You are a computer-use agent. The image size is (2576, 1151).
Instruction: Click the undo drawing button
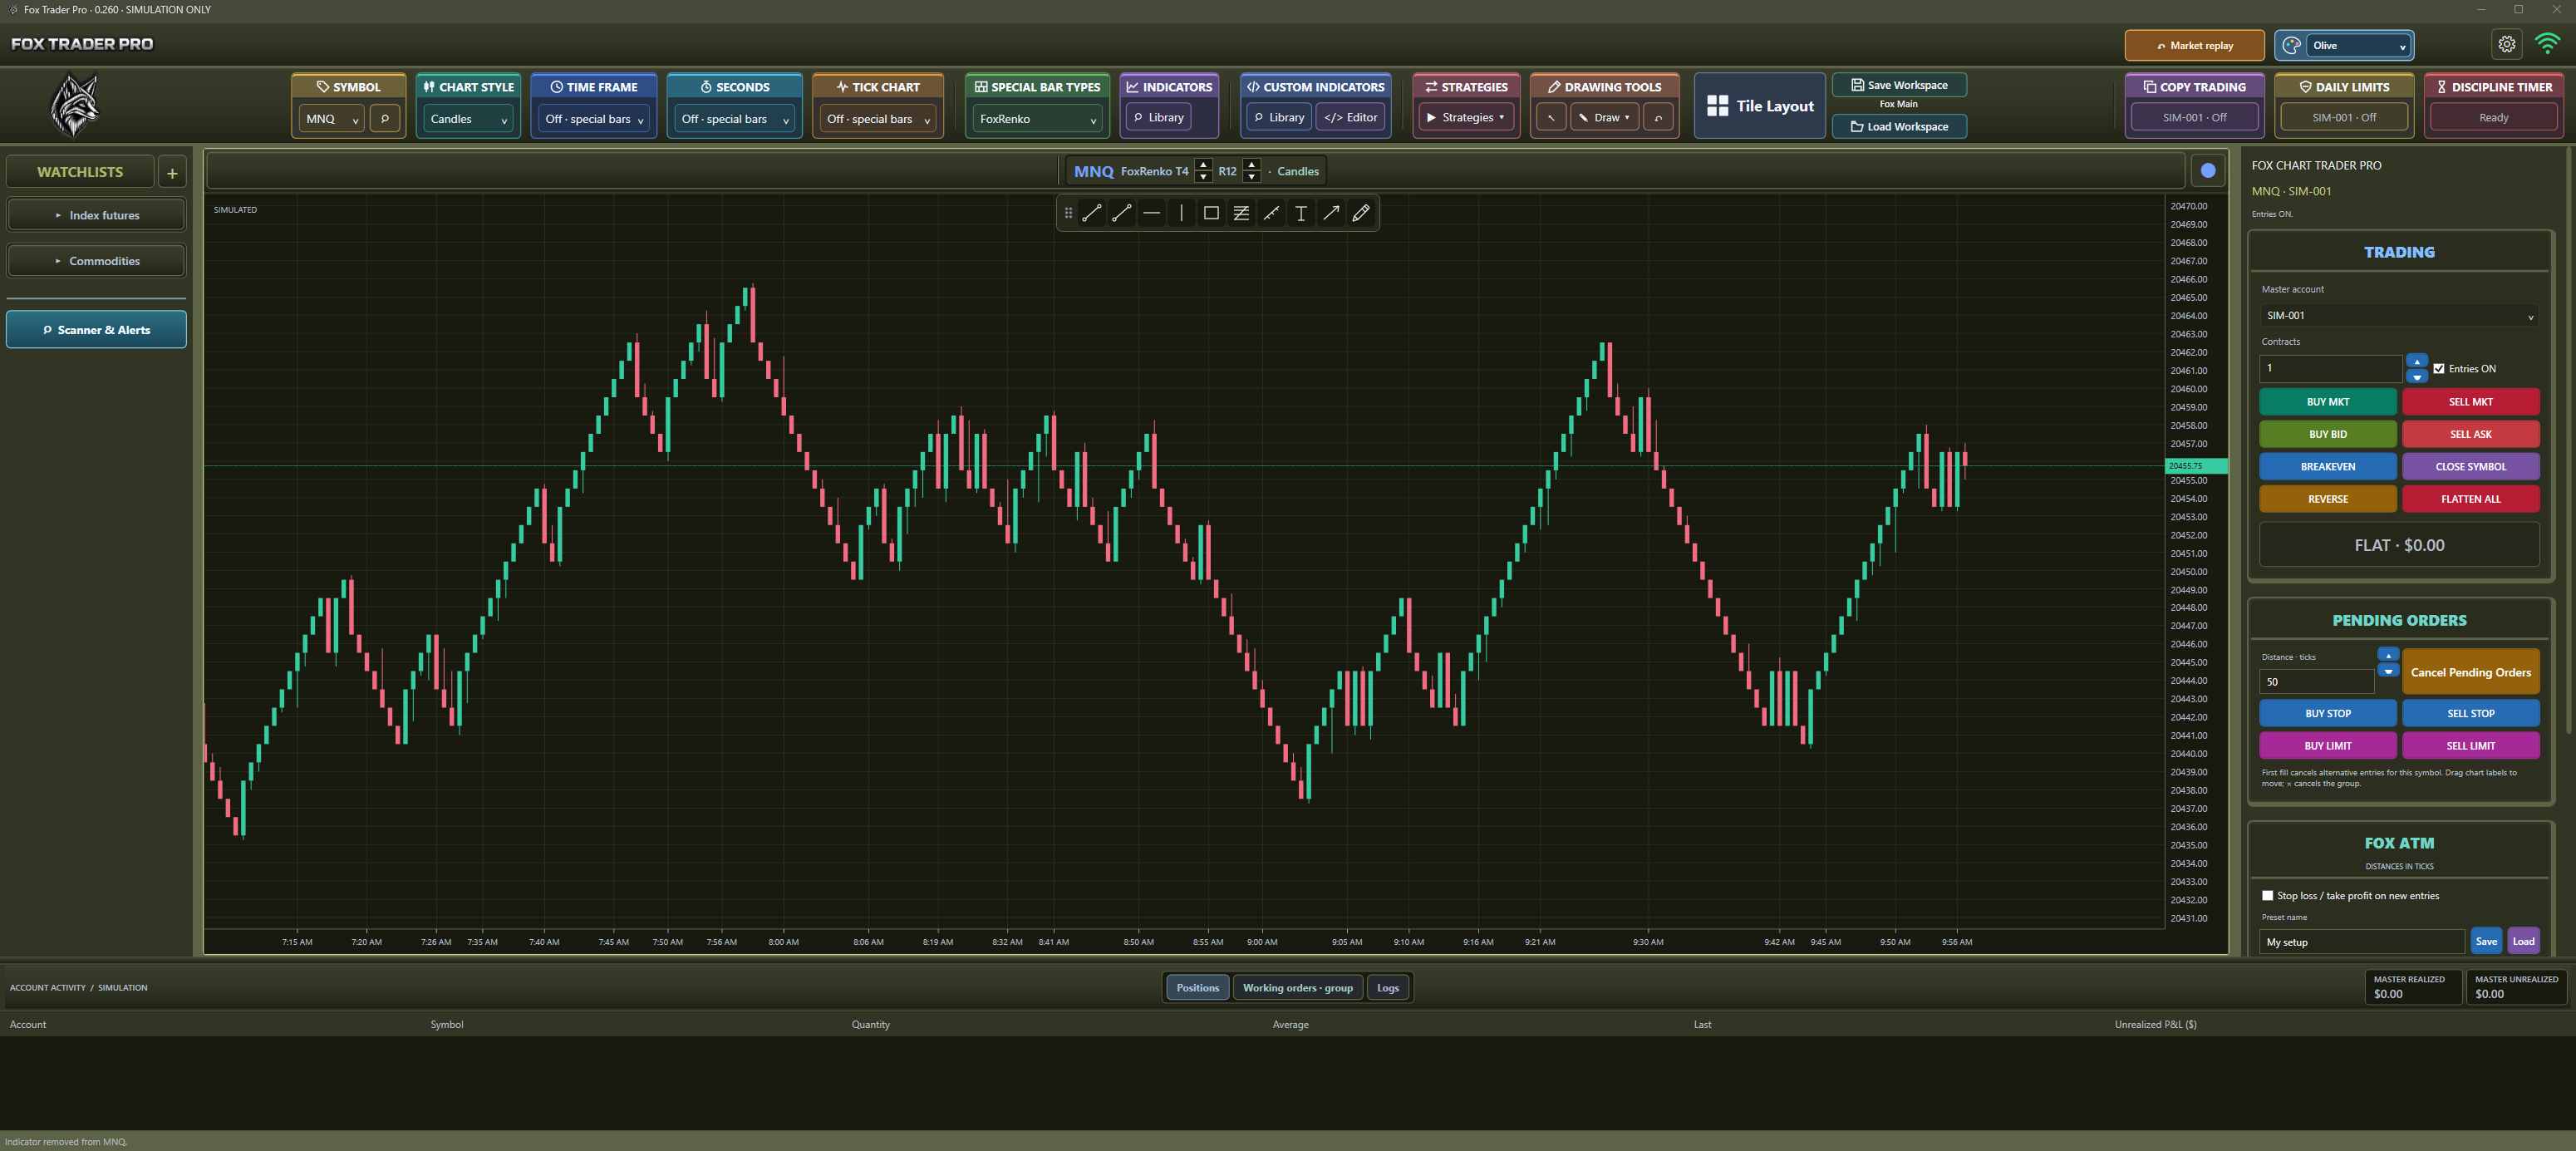[1658, 117]
